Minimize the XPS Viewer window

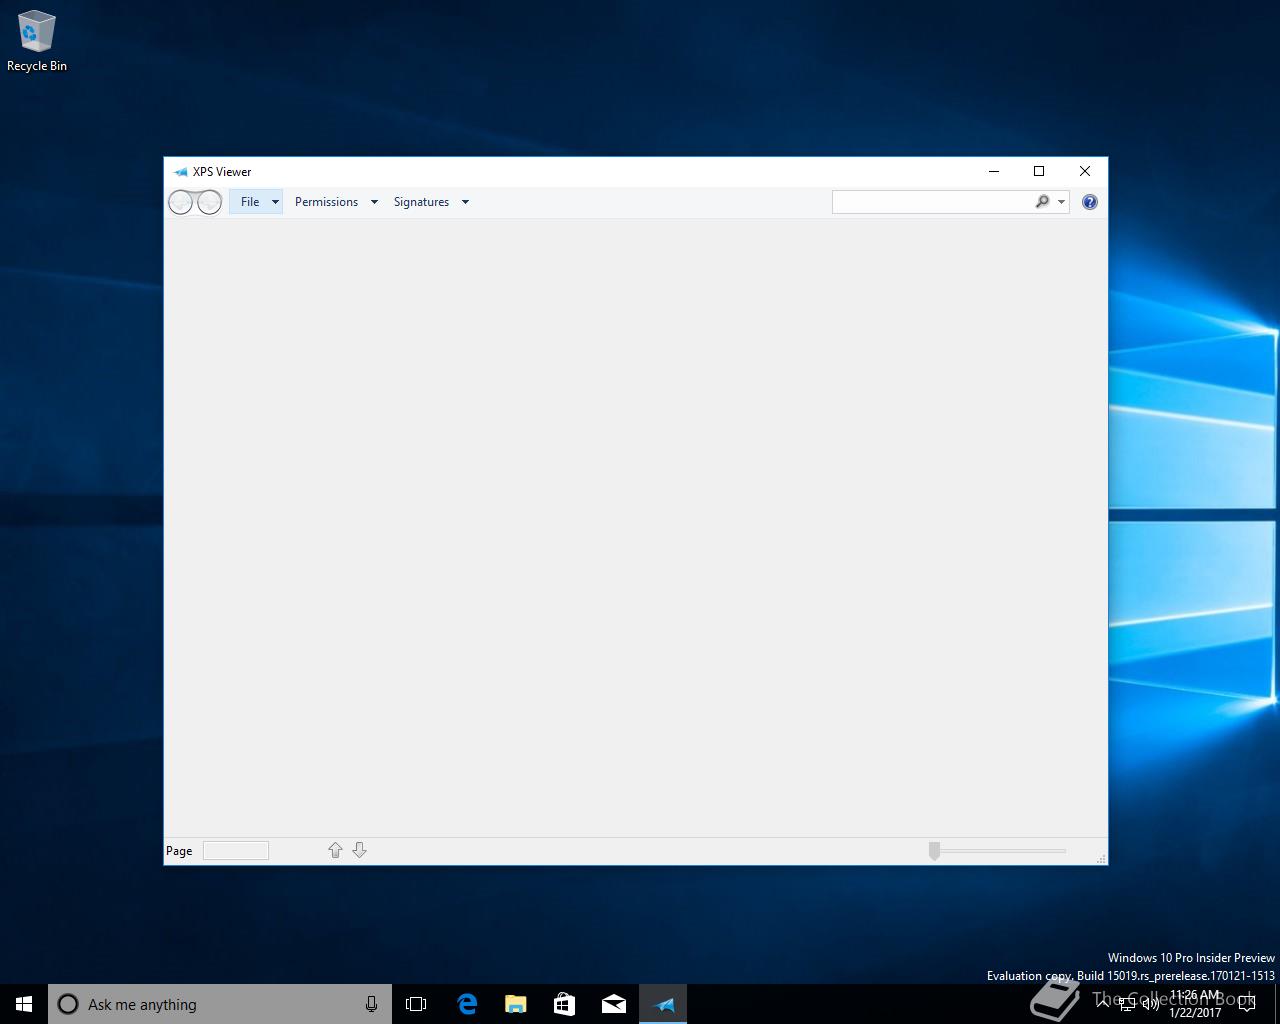(994, 171)
